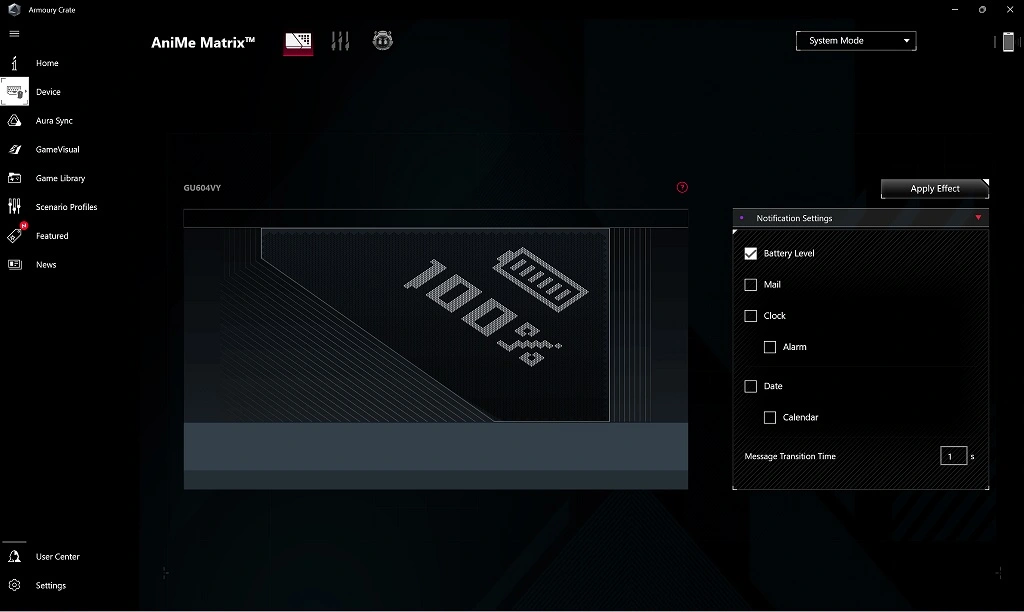Switch to the sliders settings tab icon
1024x612 pixels.
pyautogui.click(x=340, y=40)
